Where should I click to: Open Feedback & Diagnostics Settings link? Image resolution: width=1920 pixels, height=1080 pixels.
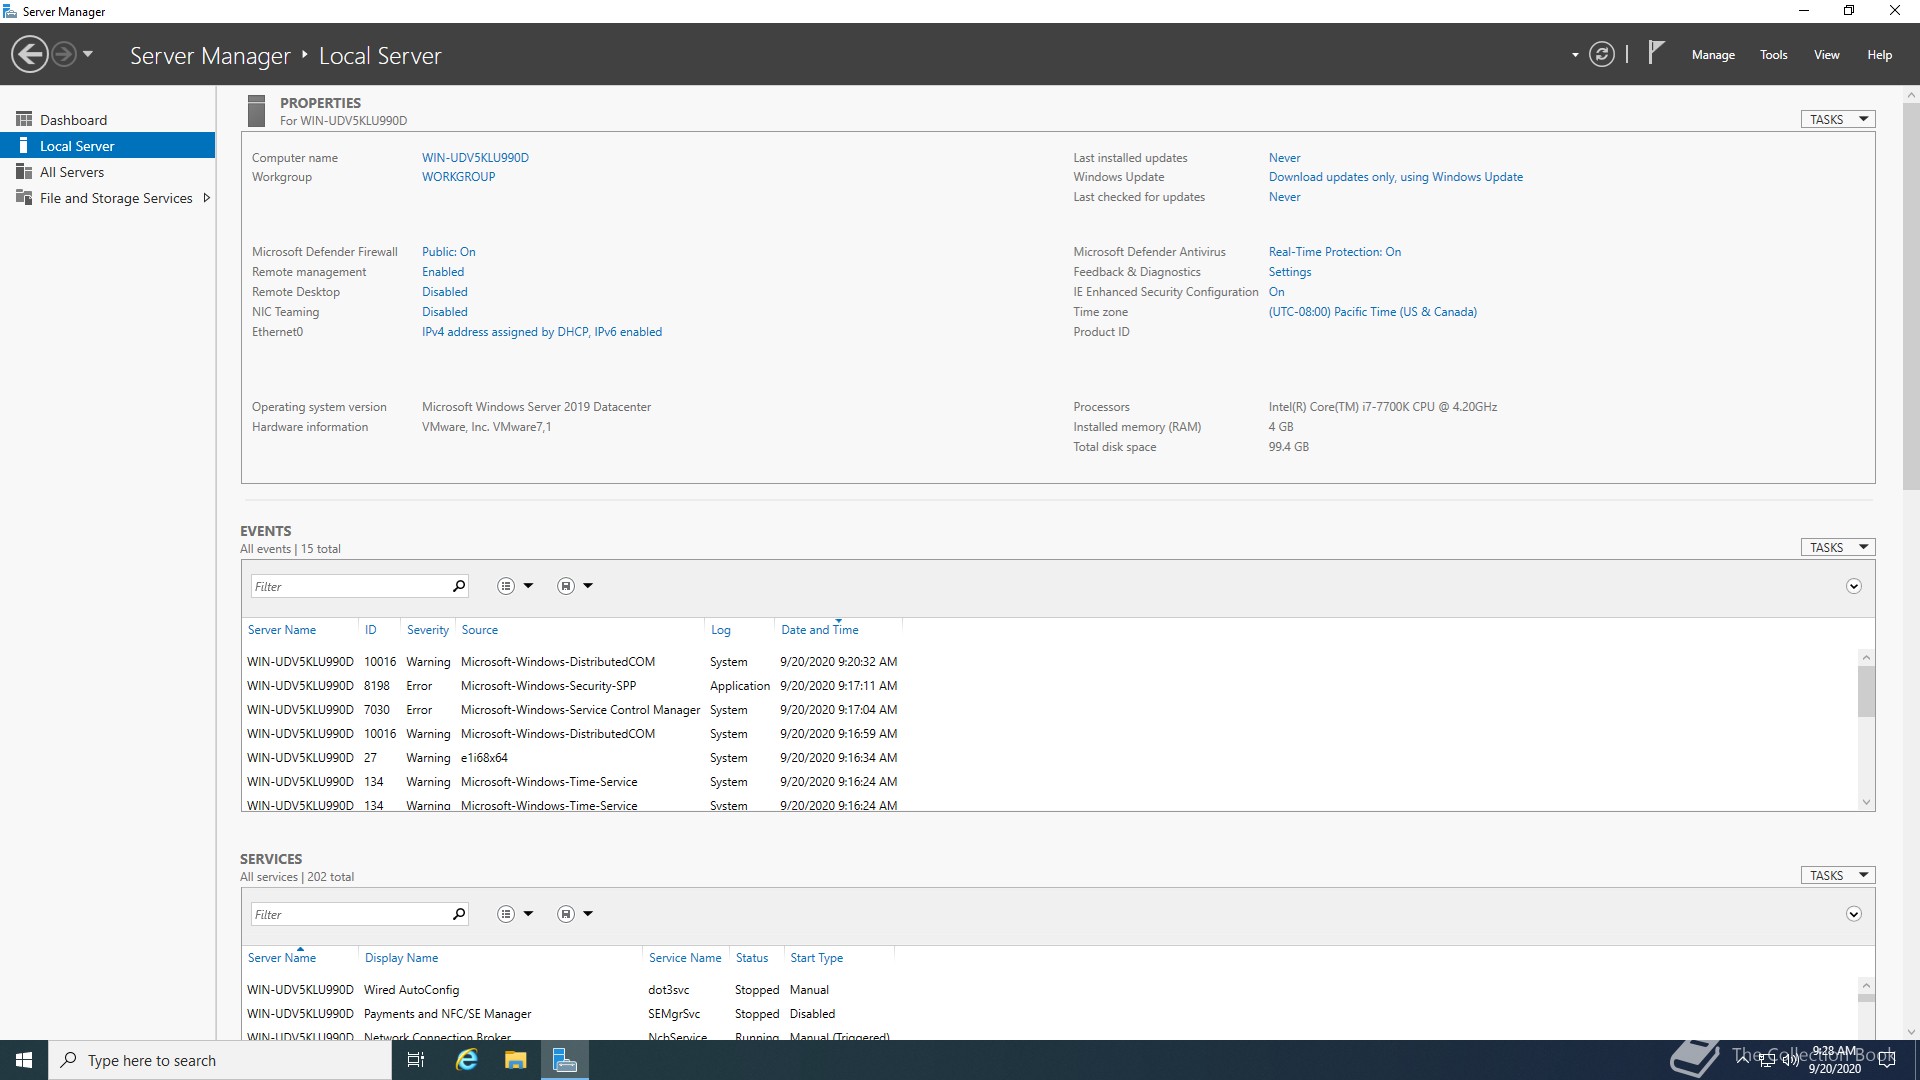tap(1289, 272)
